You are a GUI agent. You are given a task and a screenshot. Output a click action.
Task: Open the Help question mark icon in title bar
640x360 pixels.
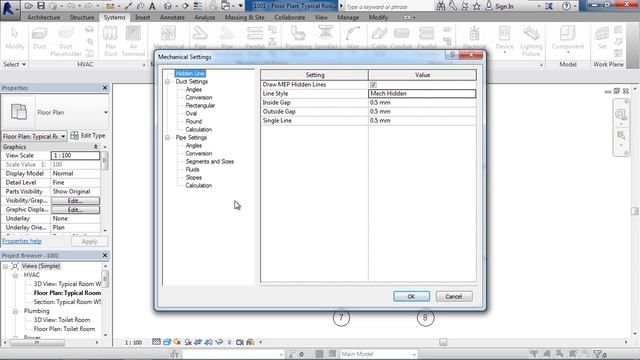click(x=566, y=6)
